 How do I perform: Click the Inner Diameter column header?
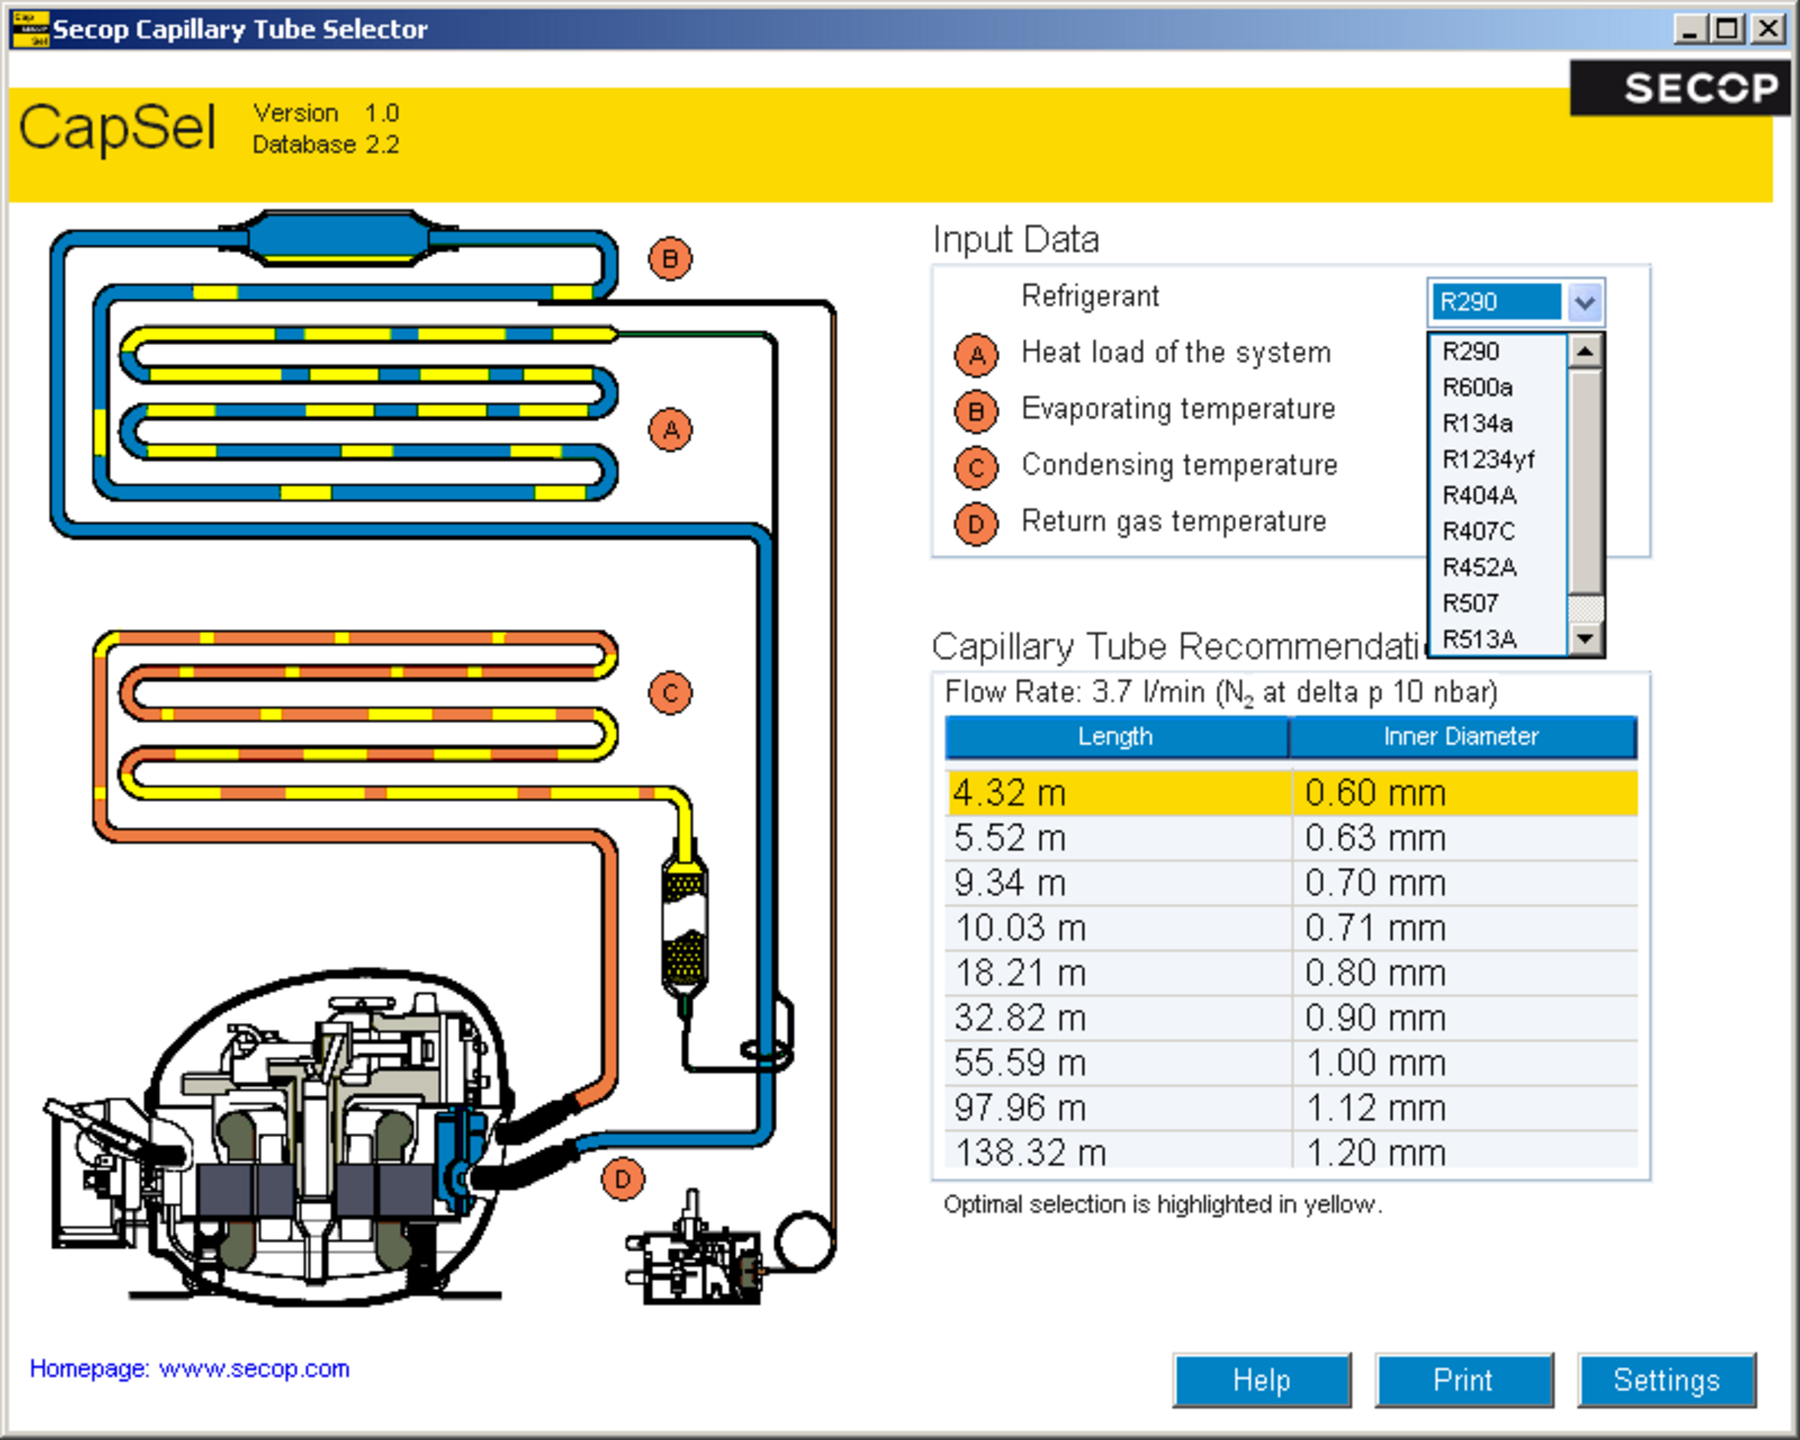(1464, 737)
